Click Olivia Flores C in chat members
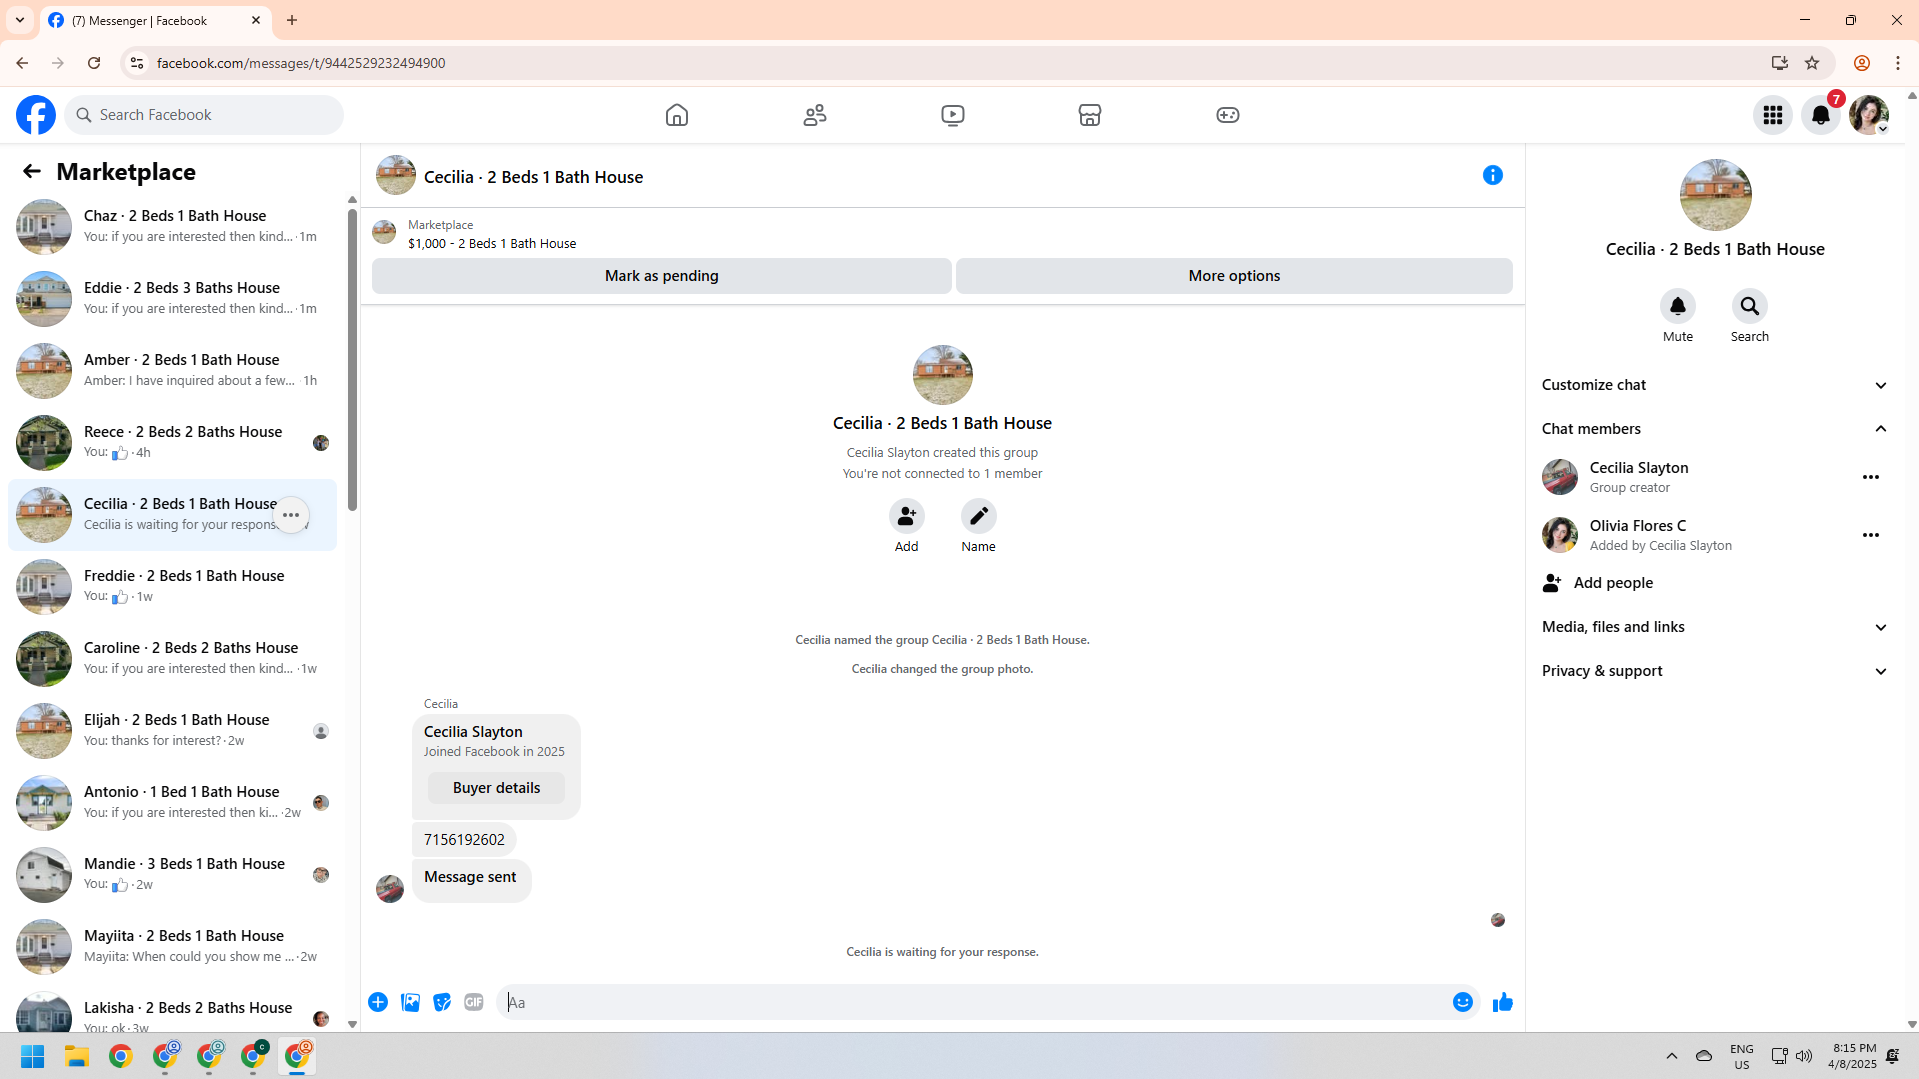This screenshot has width=1919, height=1079. click(x=1637, y=526)
